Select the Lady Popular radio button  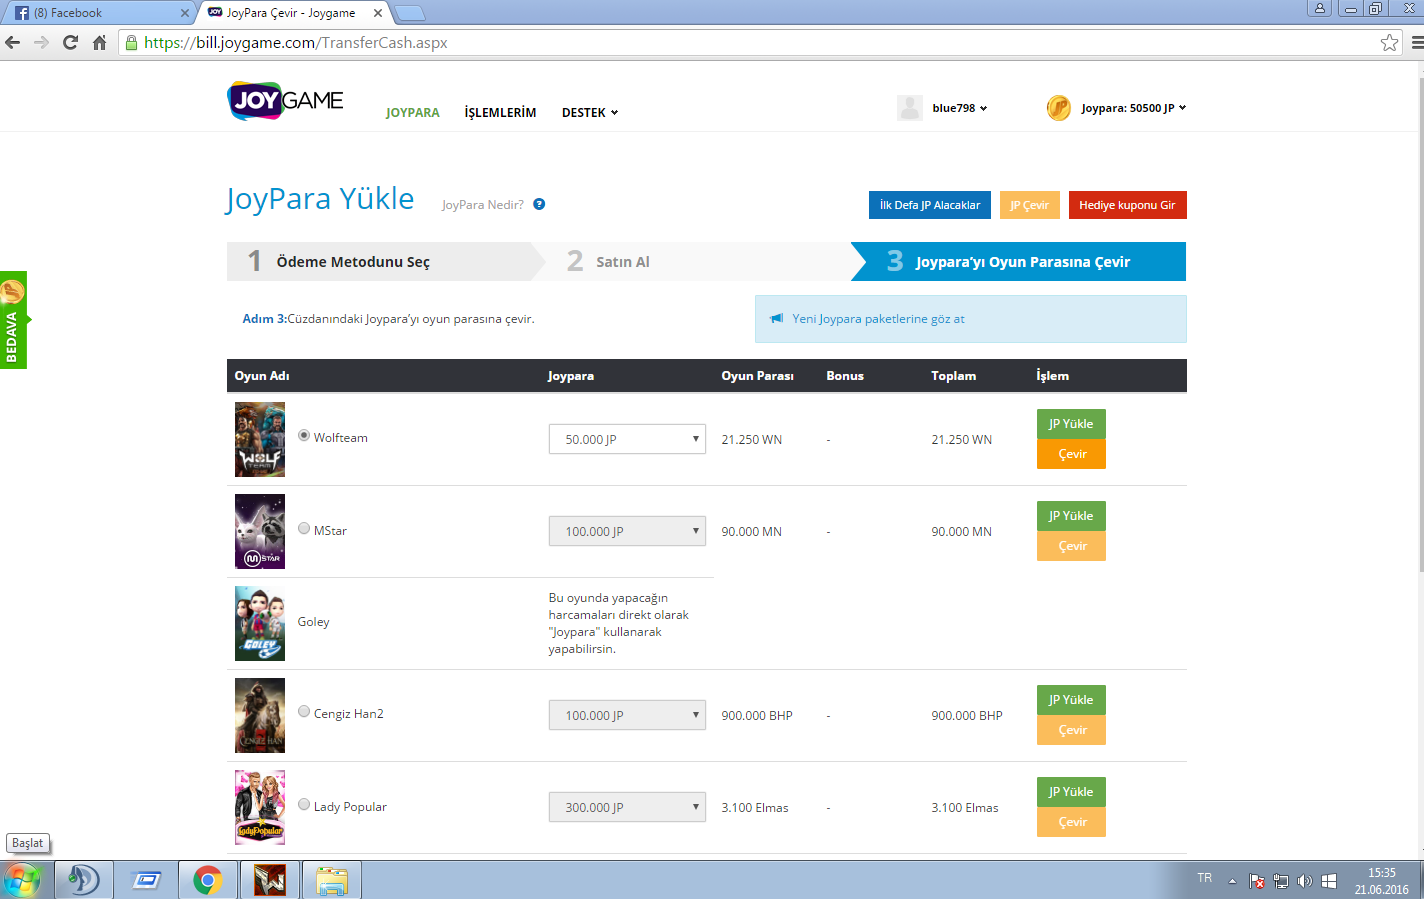pos(304,805)
